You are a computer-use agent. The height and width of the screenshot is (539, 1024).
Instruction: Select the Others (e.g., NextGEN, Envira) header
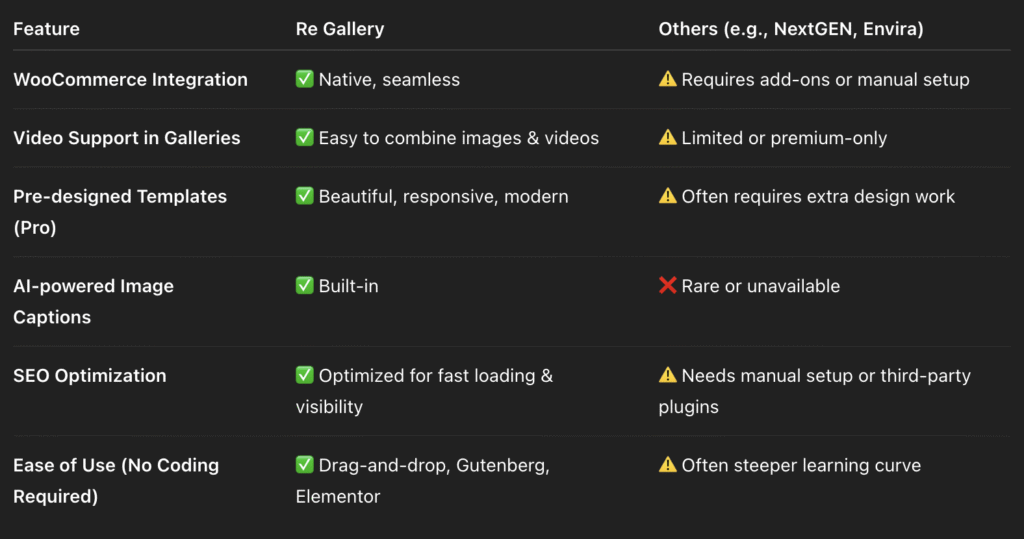(791, 29)
